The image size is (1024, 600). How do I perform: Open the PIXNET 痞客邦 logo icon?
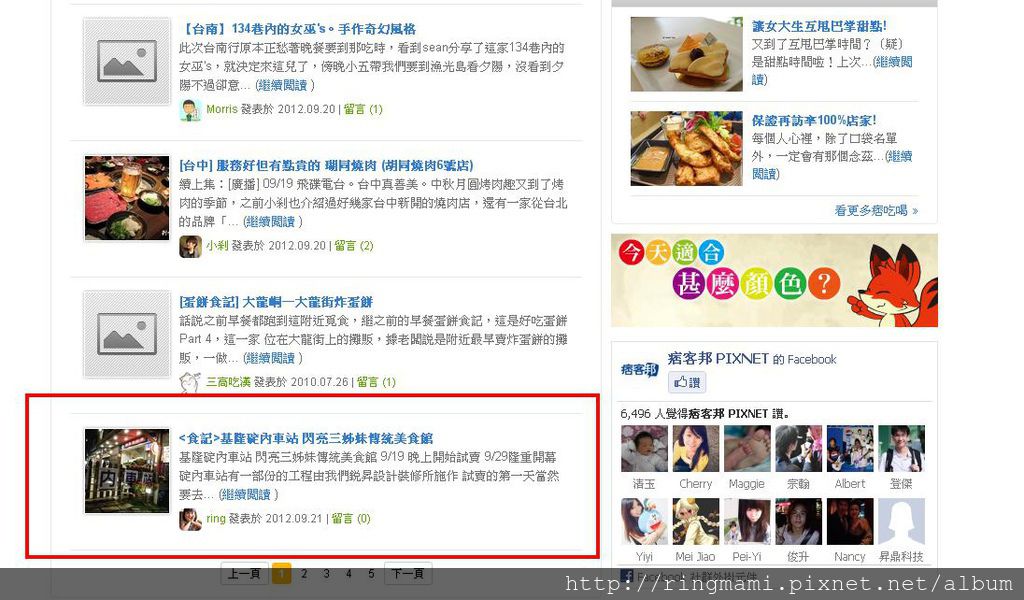tap(639, 370)
